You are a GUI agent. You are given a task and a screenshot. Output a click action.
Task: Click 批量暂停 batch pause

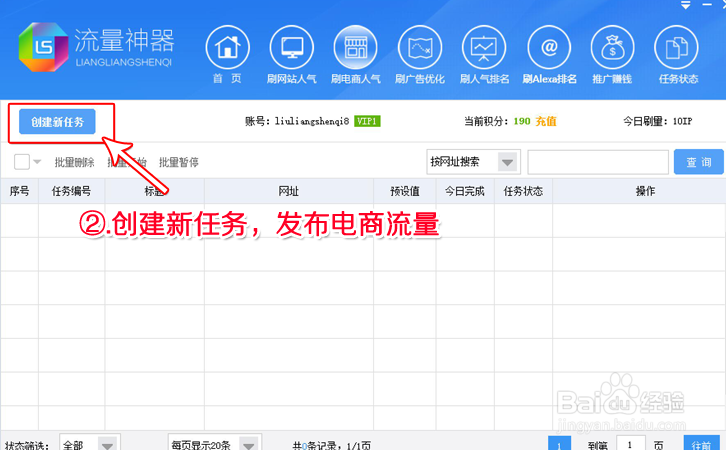(179, 162)
